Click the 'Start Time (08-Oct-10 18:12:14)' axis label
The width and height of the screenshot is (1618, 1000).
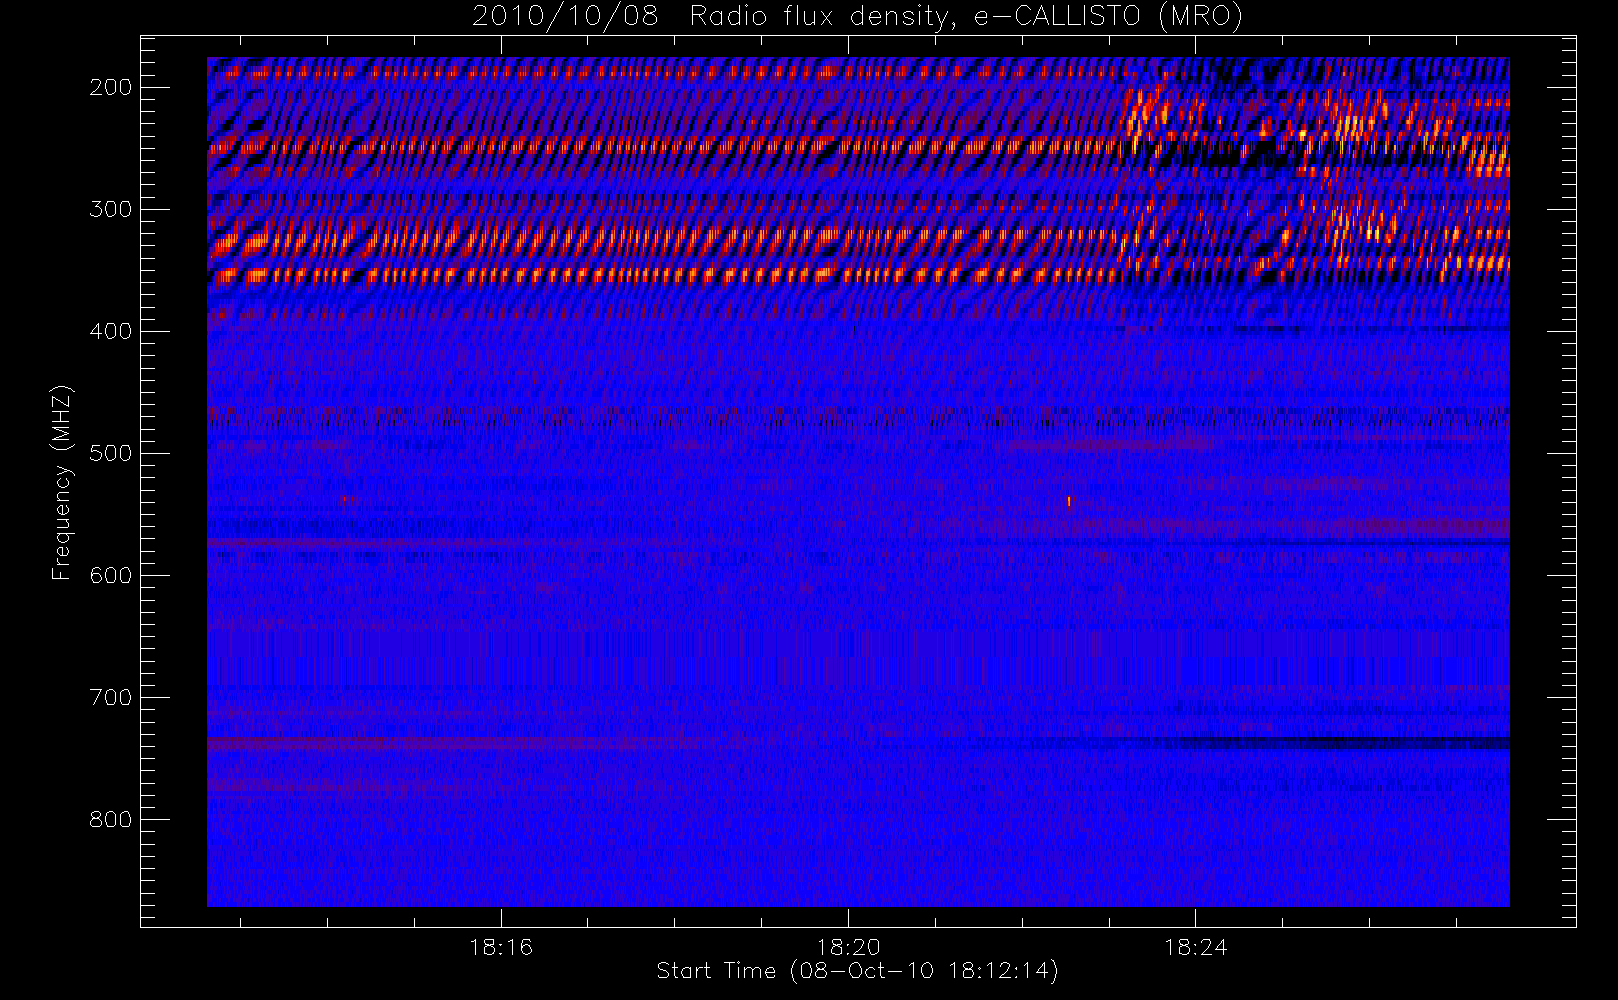pyautogui.click(x=857, y=971)
